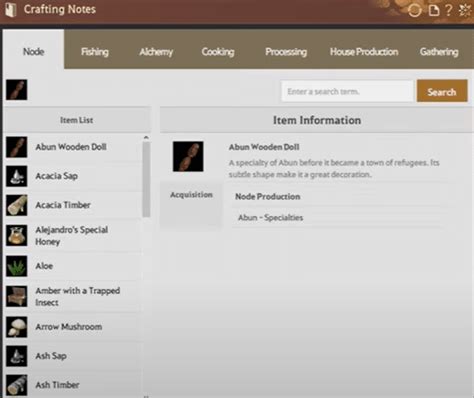
Task: Select Amber with a Trapped Insect entry
Action: click(x=78, y=296)
